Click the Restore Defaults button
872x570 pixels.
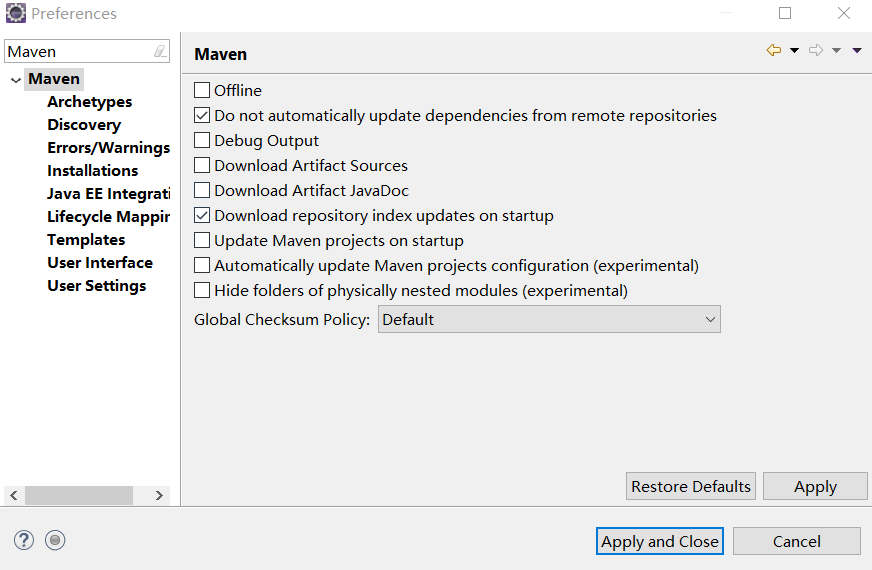click(x=691, y=487)
